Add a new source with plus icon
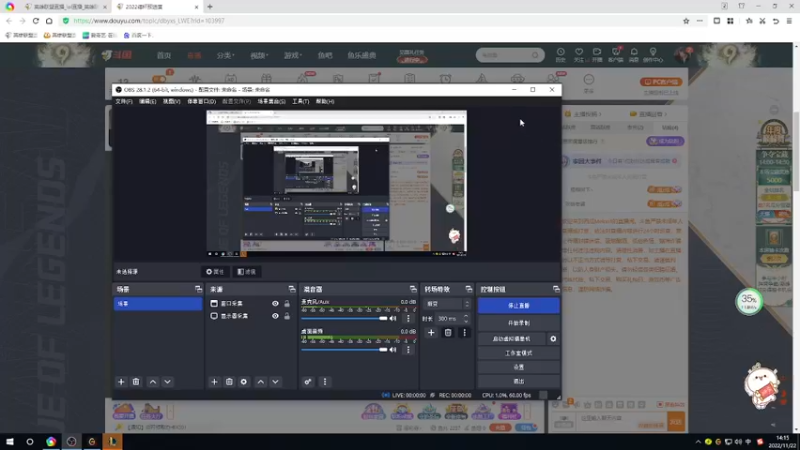 pos(214,382)
